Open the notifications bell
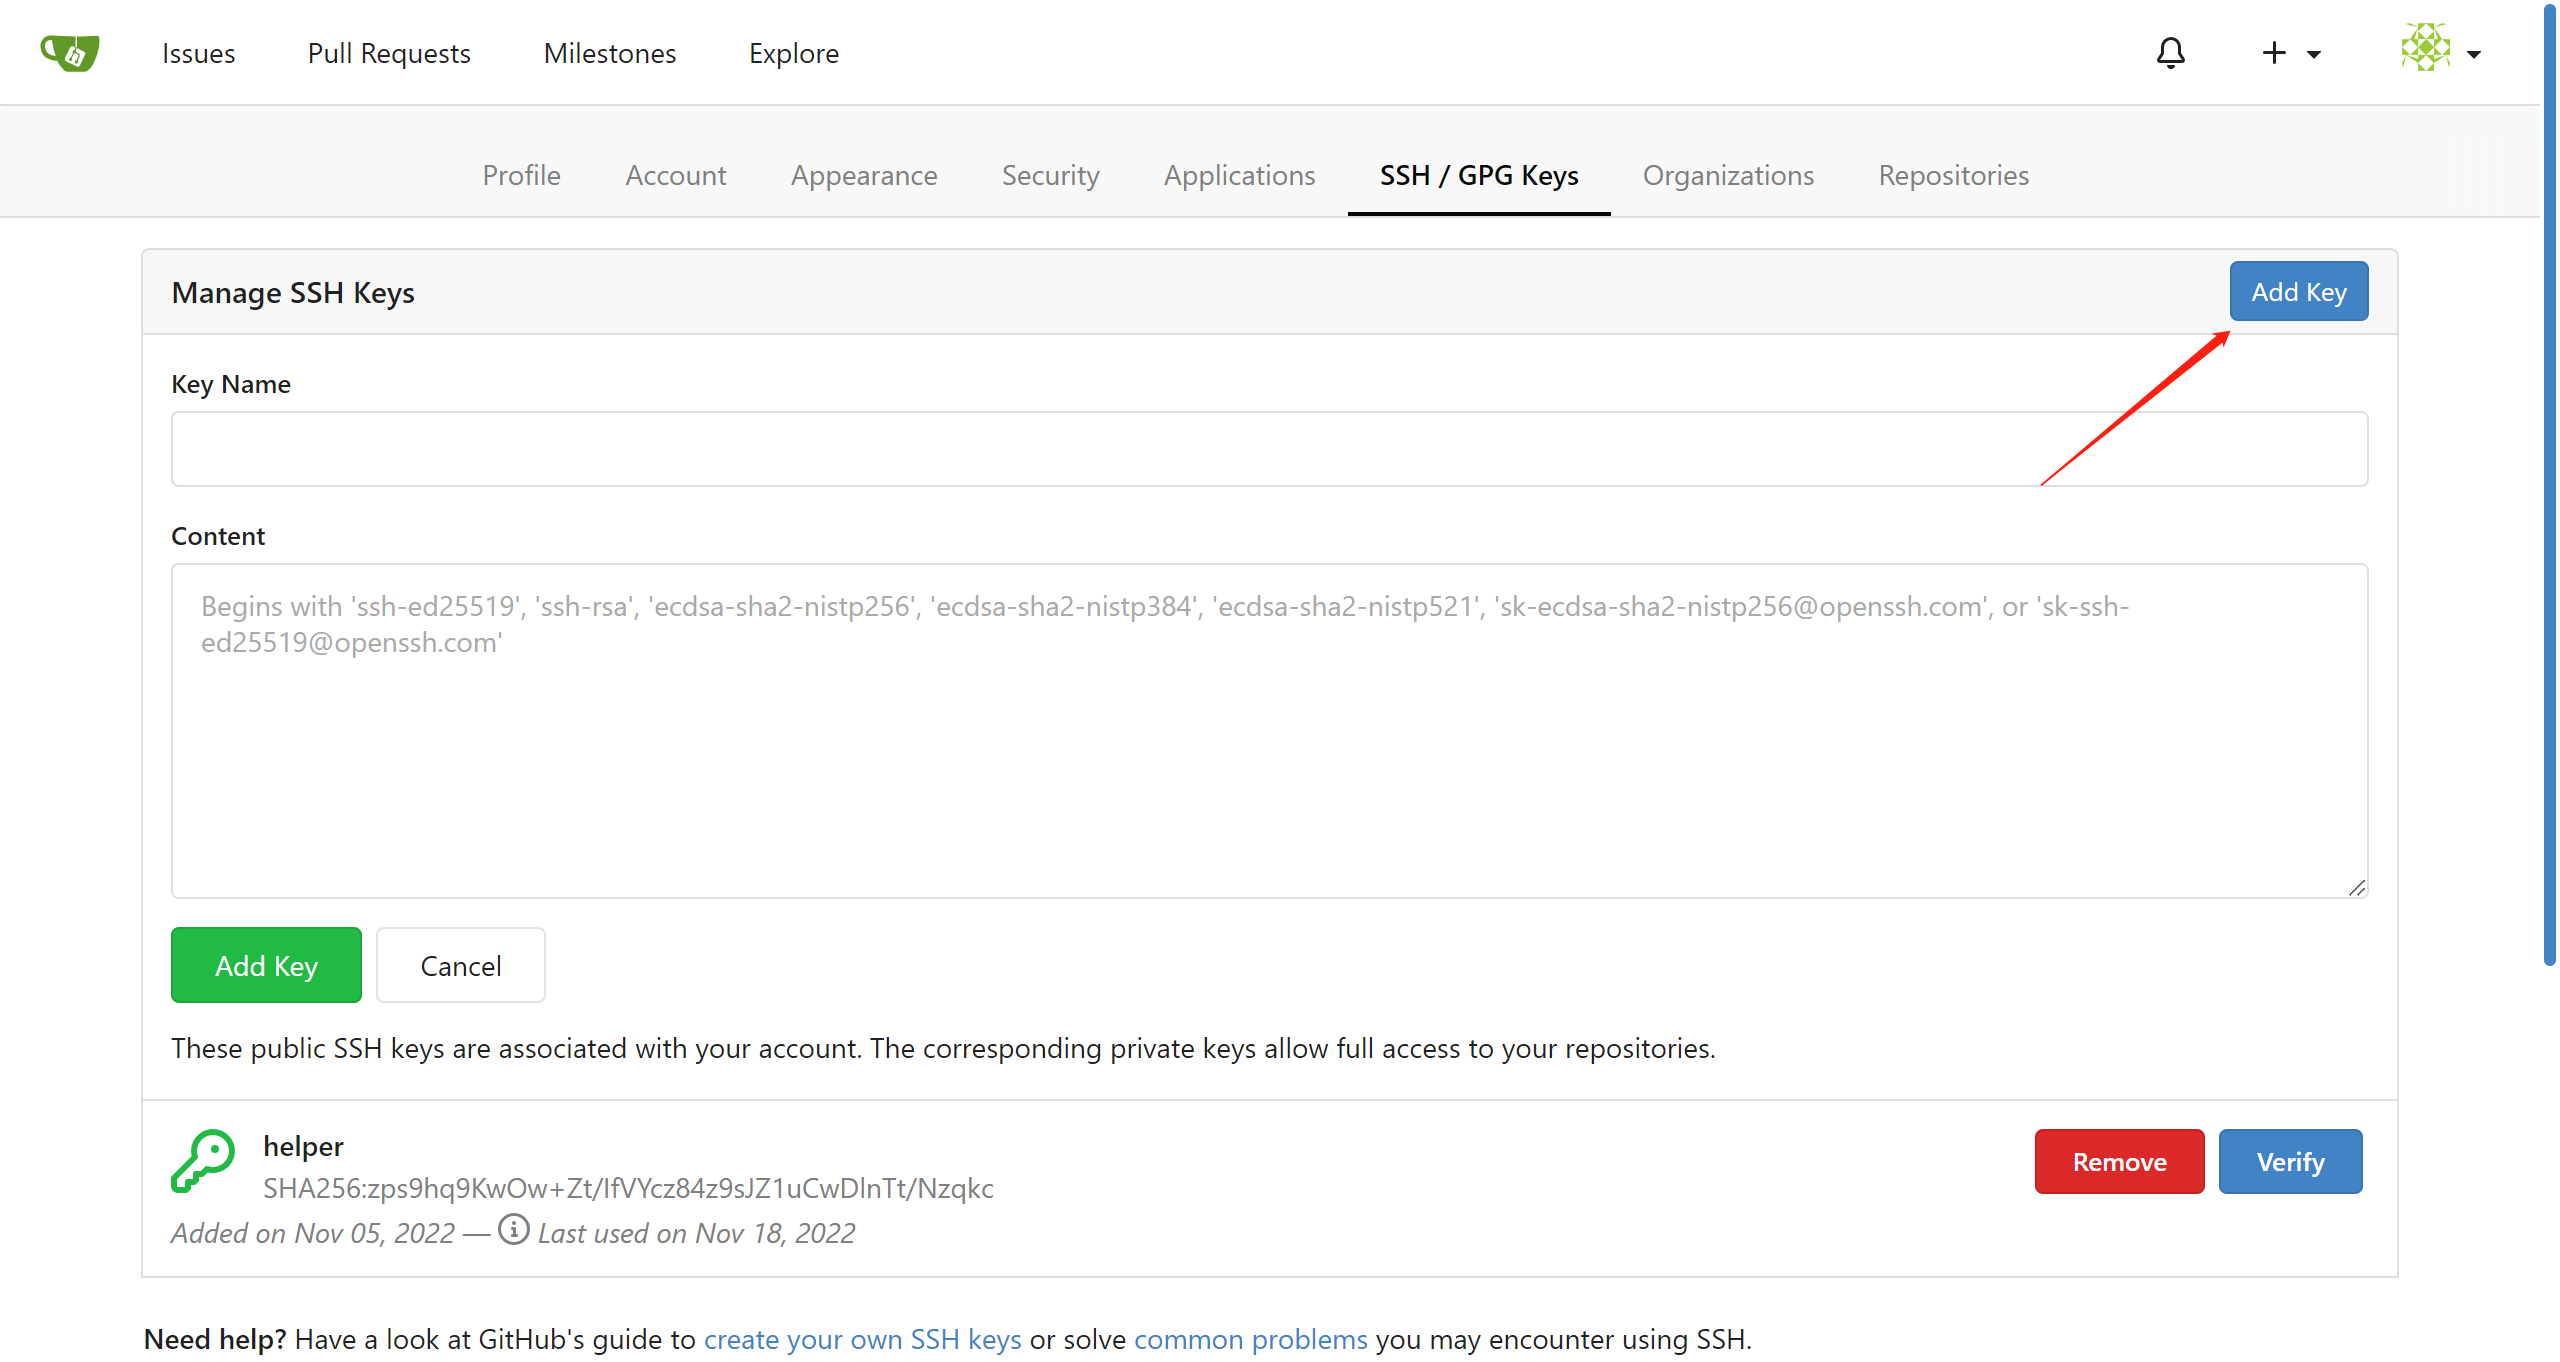Viewport: 2560px width, 1362px height. pos(2170,52)
